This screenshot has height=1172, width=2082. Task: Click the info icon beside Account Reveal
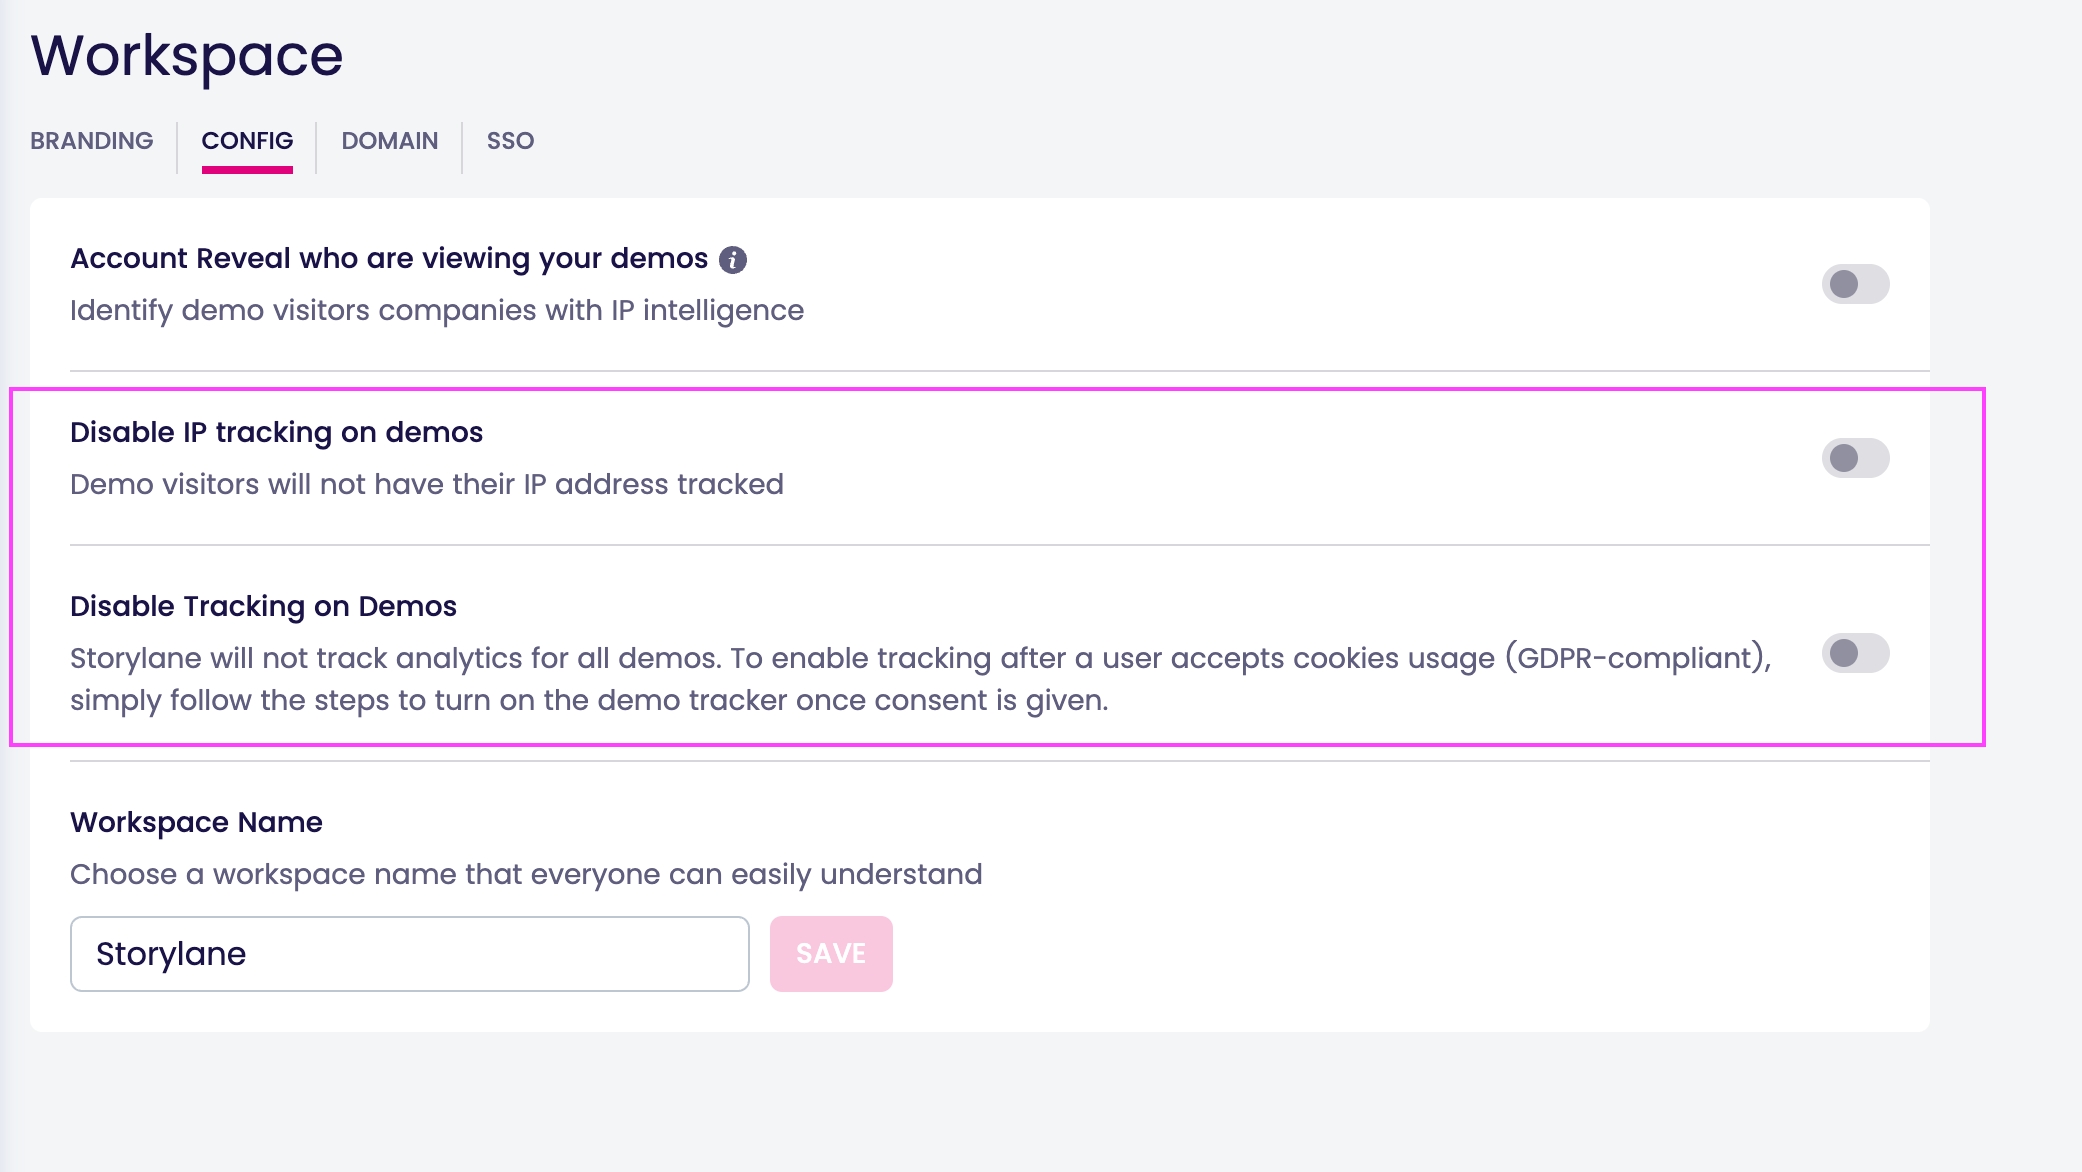pos(733,260)
